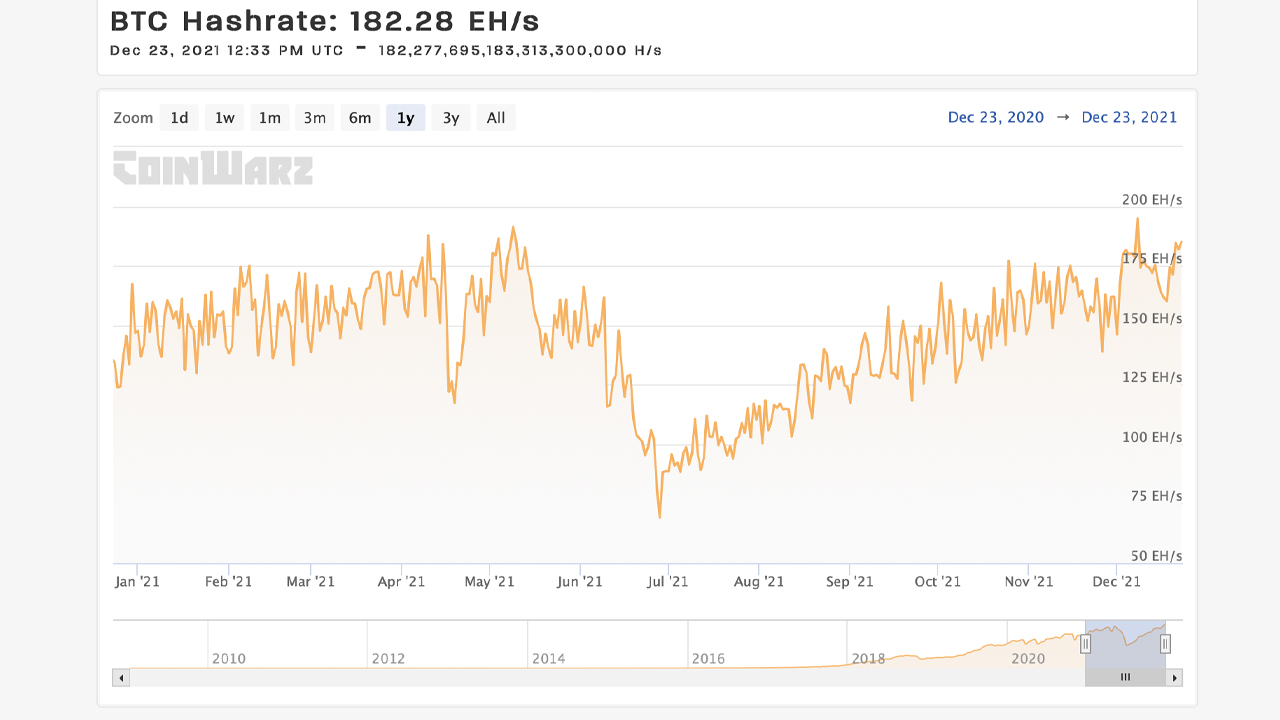Click the Zoom label
This screenshot has height=720, width=1280.
pyautogui.click(x=133, y=118)
